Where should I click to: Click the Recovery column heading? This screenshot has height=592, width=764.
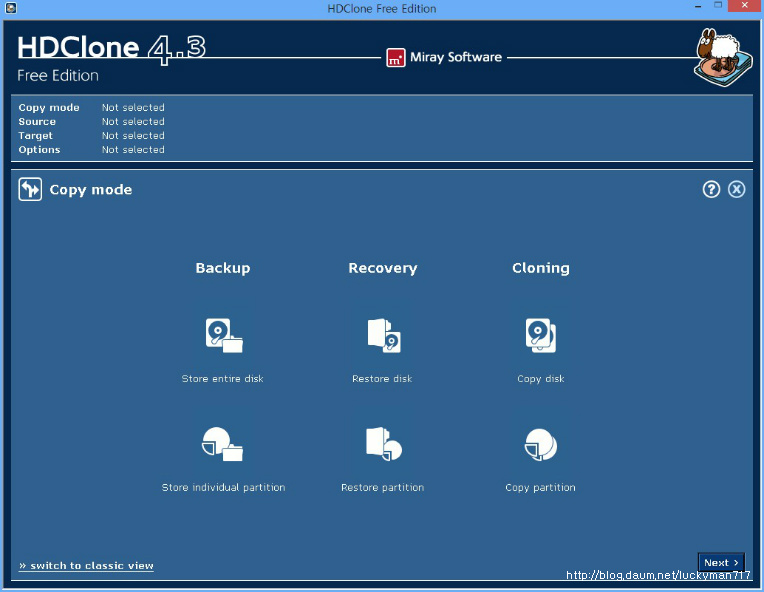click(382, 268)
